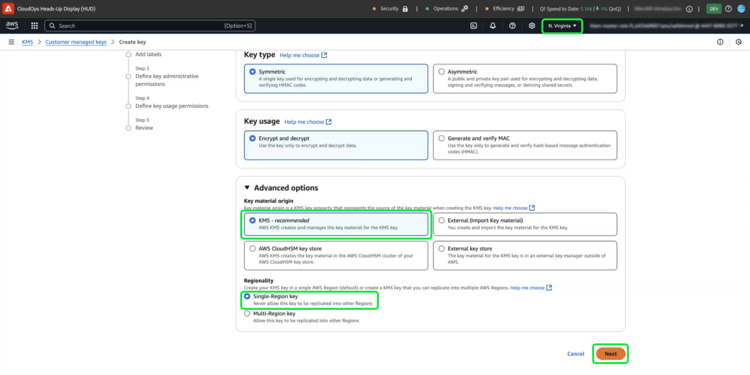Click the HUD help question mark icon
The height and width of the screenshot is (375, 750).
click(x=728, y=9)
